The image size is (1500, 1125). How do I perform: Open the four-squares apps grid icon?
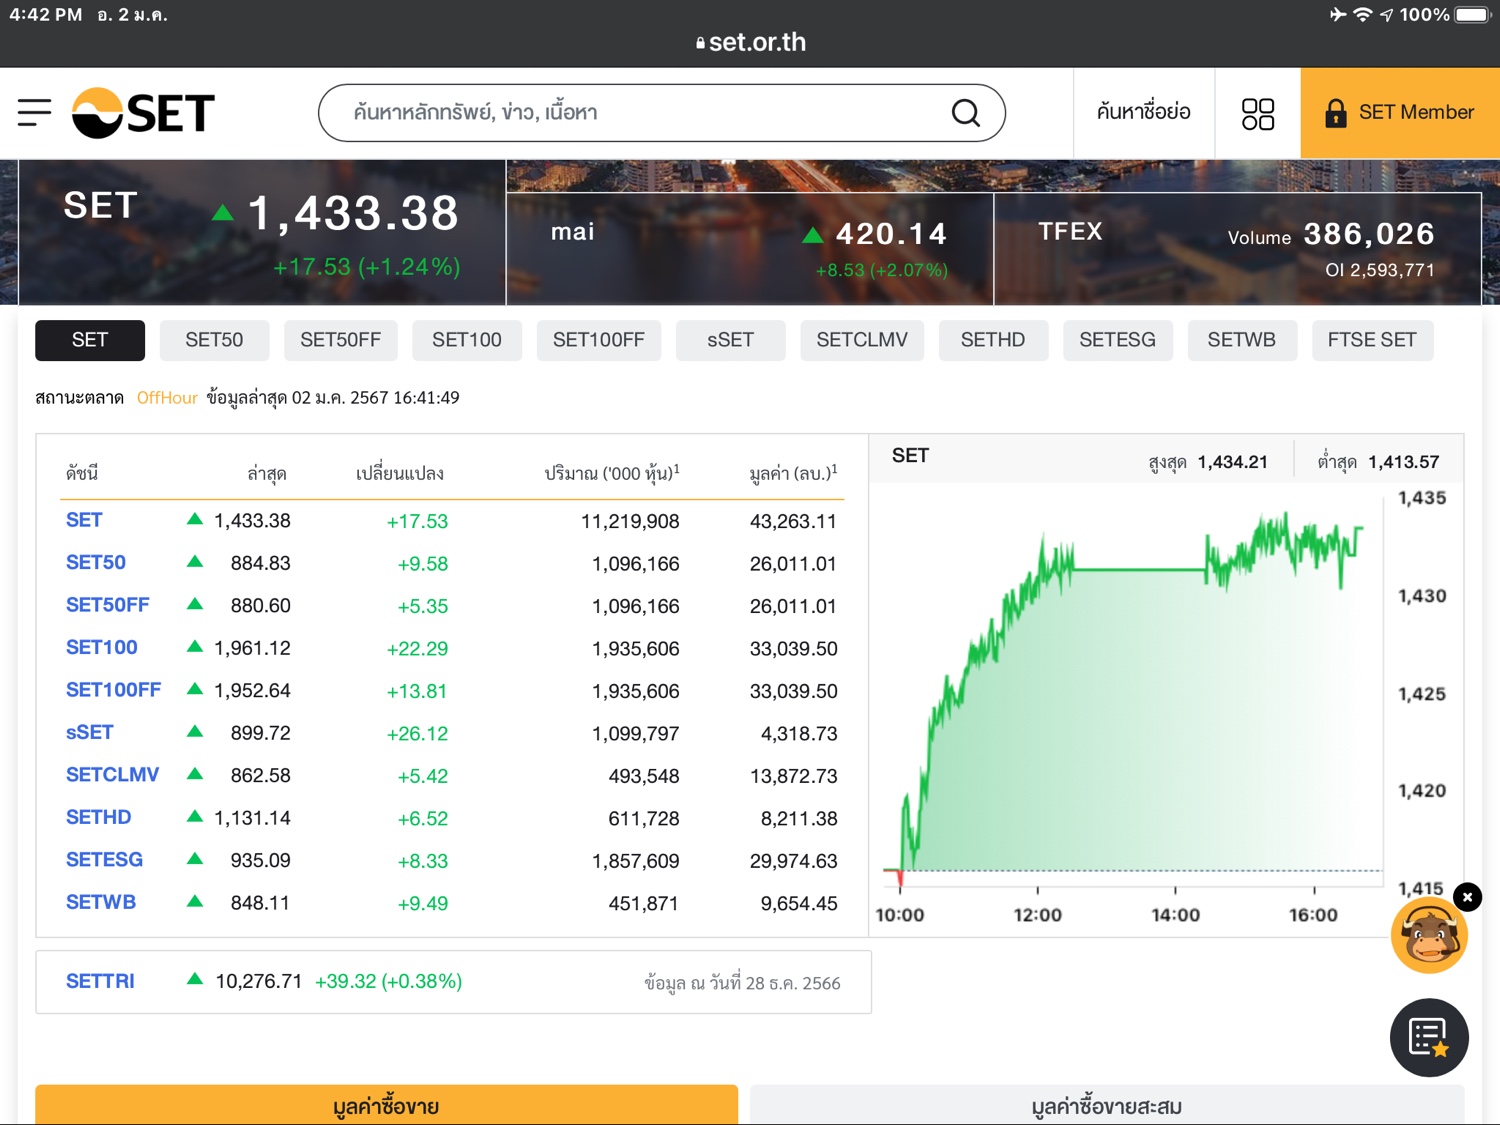1257,113
